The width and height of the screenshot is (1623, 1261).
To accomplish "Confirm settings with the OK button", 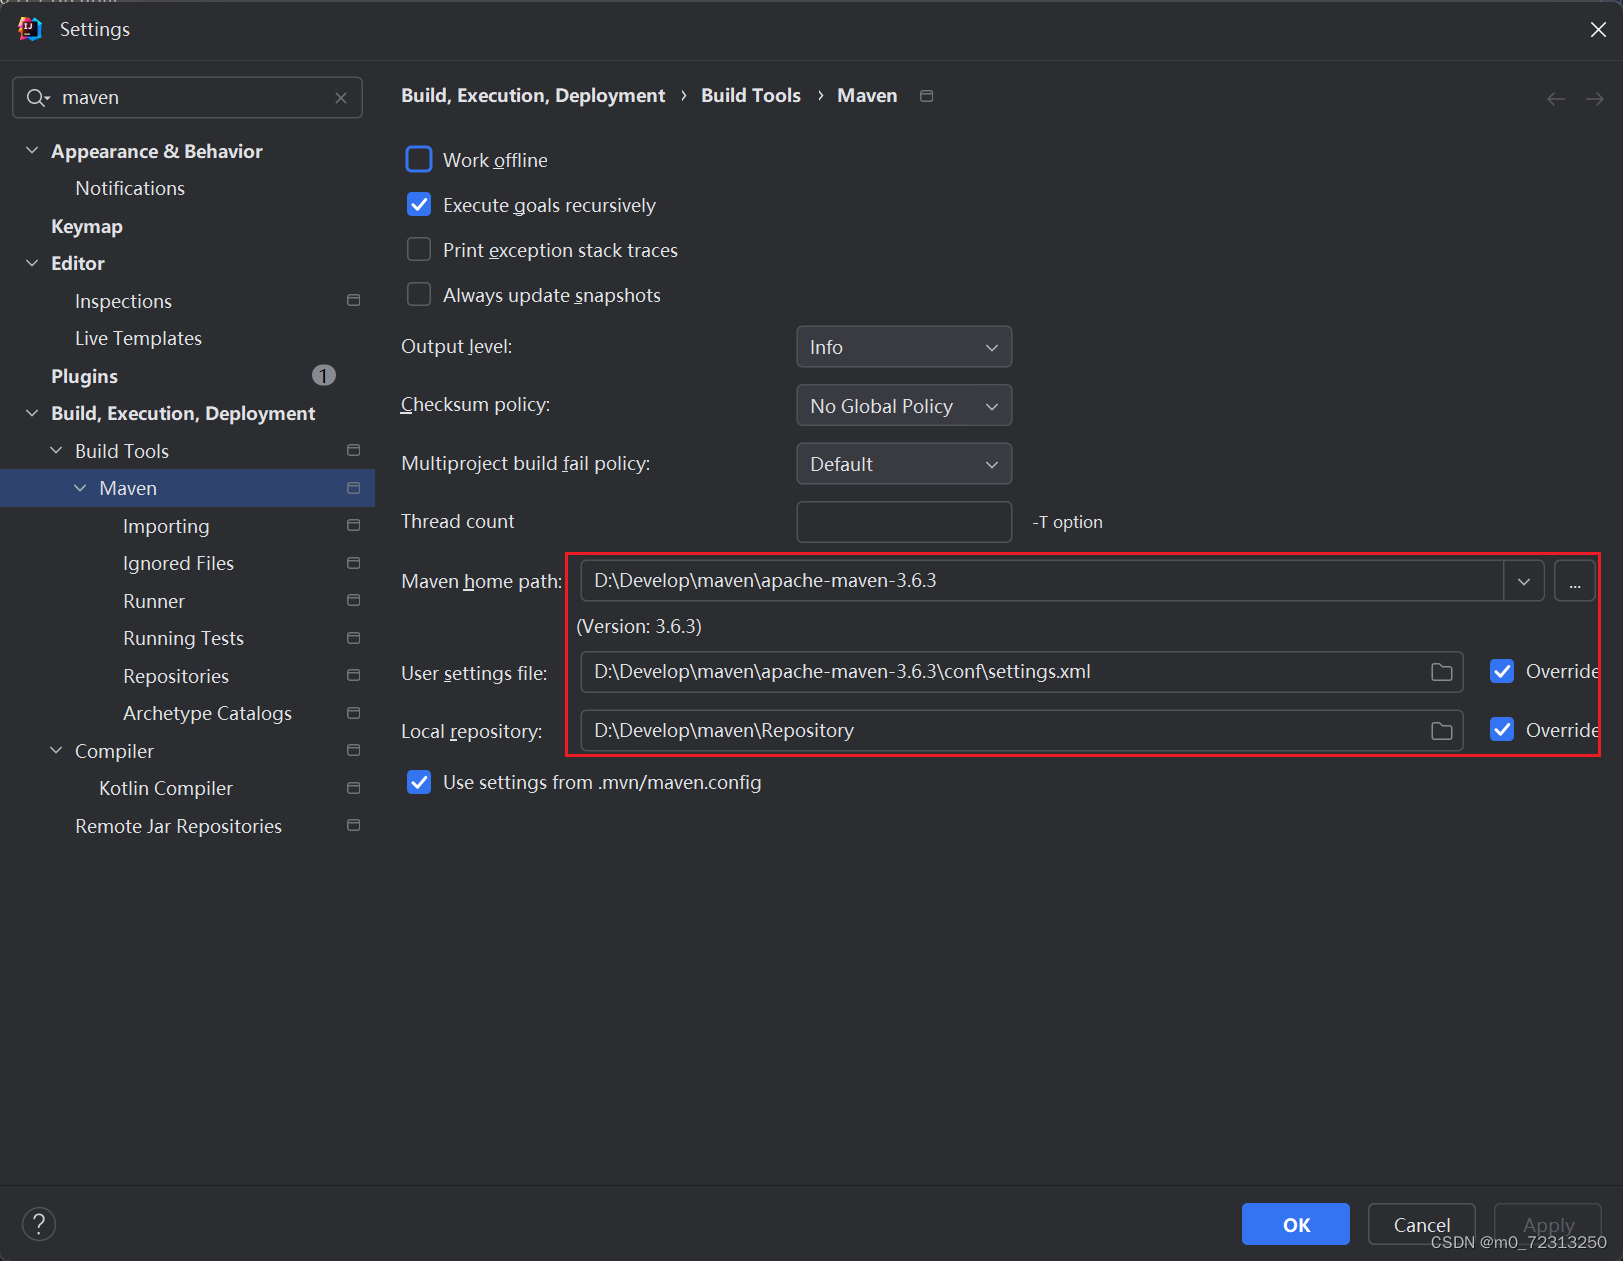I will point(1296,1224).
